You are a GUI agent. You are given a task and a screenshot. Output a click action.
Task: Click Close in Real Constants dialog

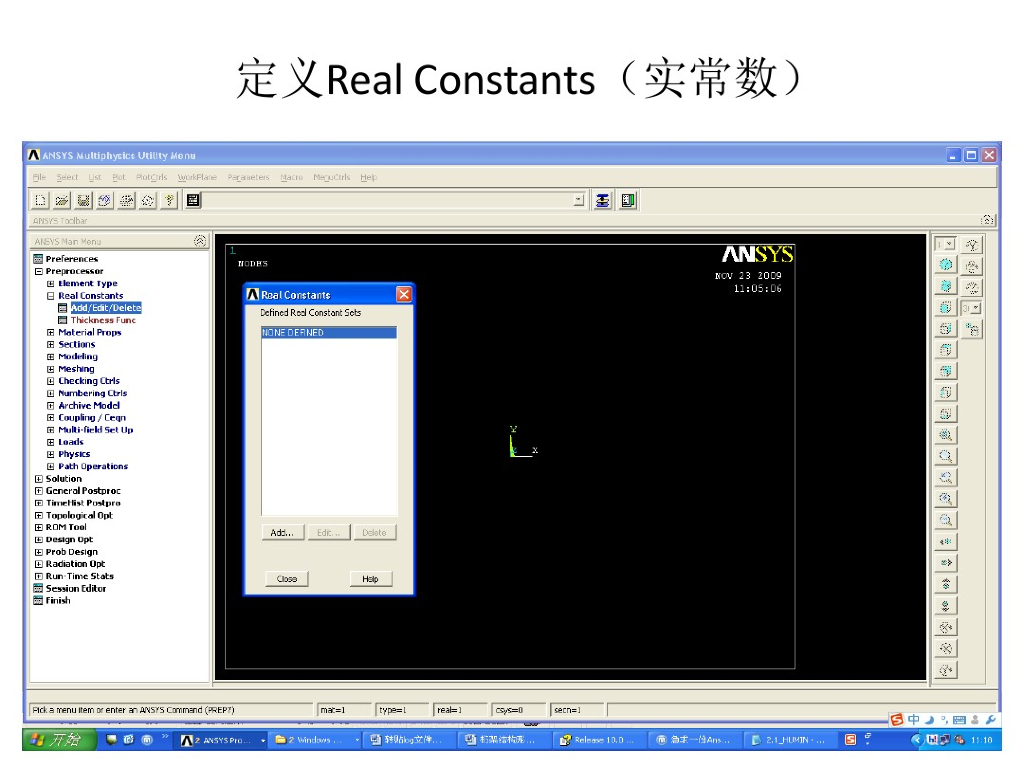(287, 579)
